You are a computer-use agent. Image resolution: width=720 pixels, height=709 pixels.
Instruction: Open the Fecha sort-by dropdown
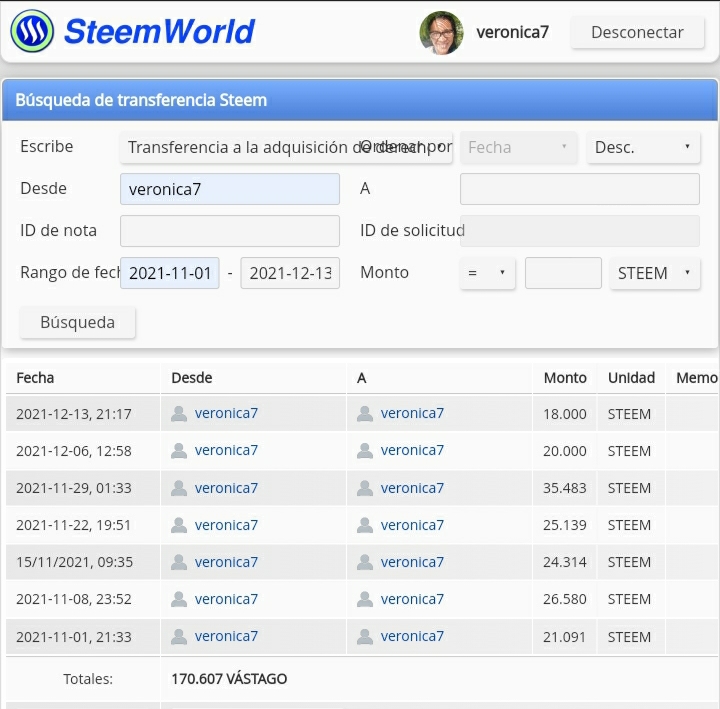[518, 147]
